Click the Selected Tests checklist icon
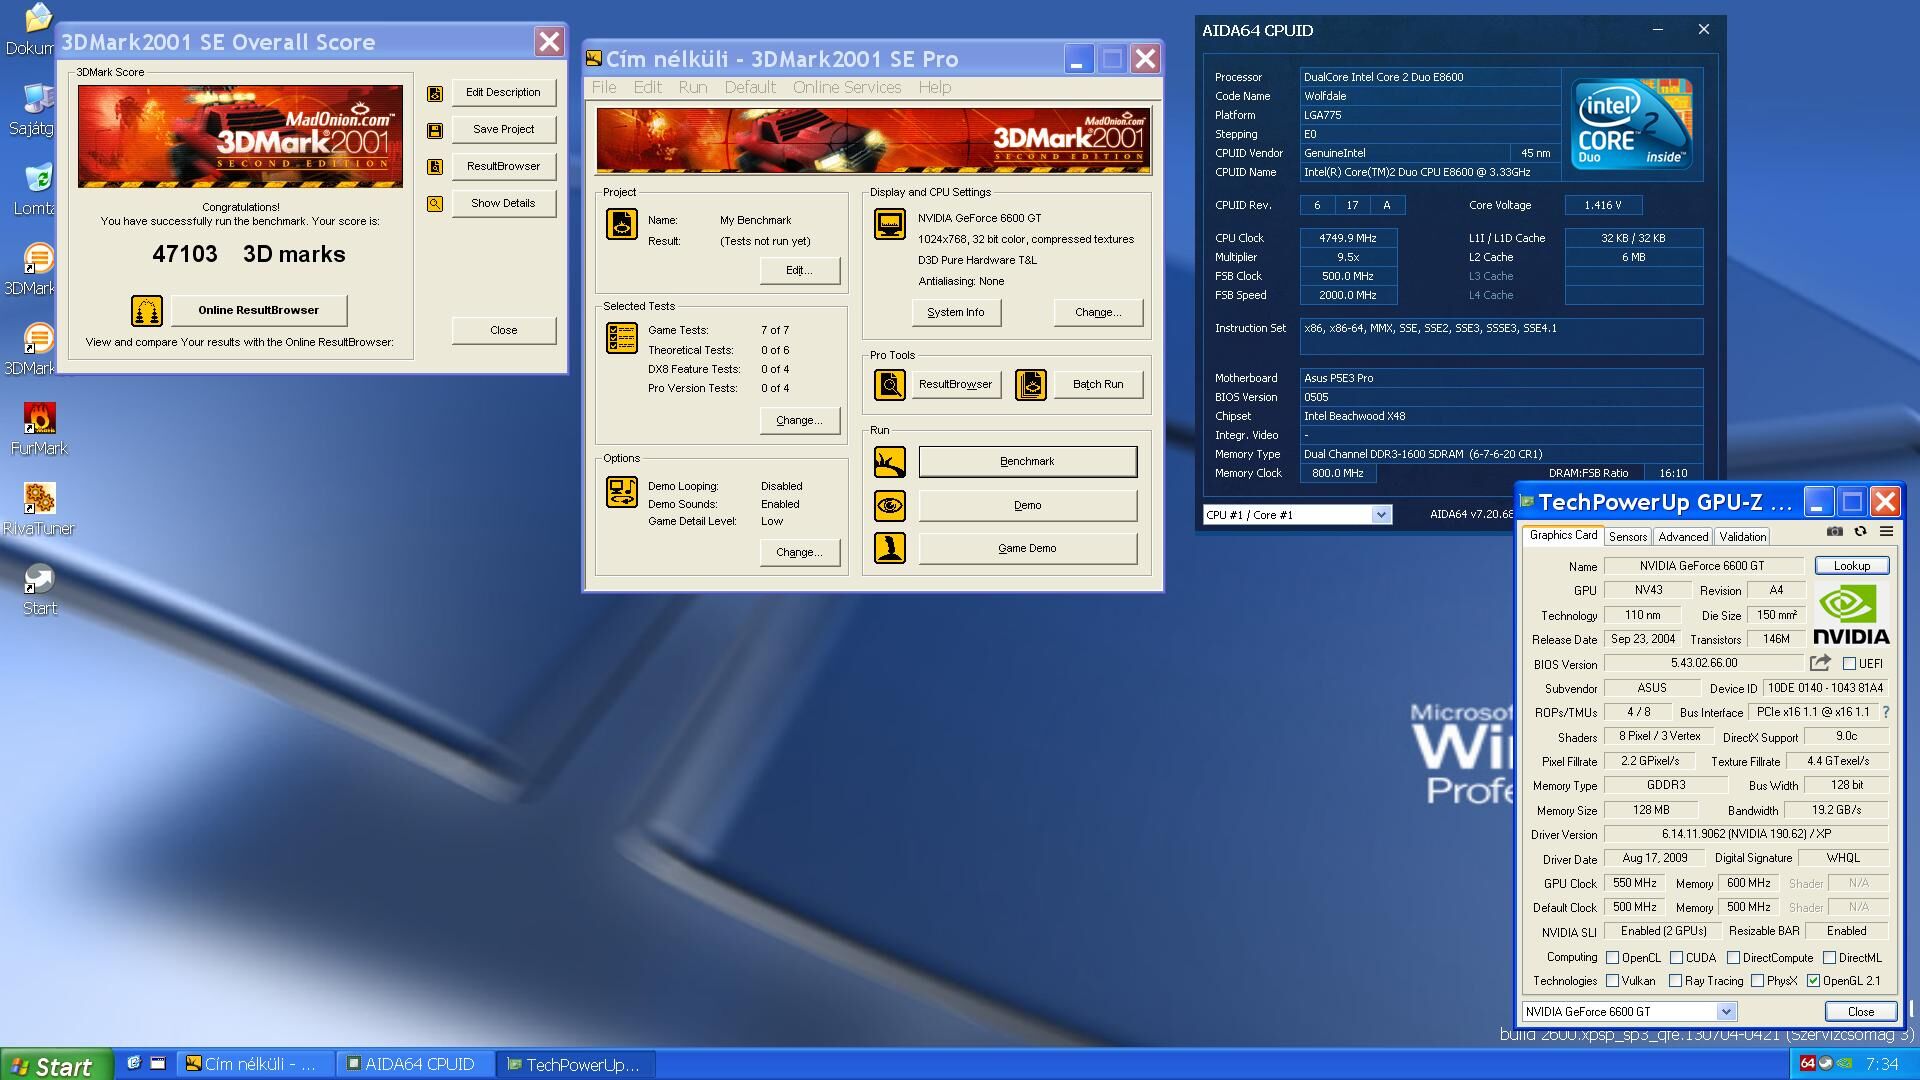 click(622, 338)
